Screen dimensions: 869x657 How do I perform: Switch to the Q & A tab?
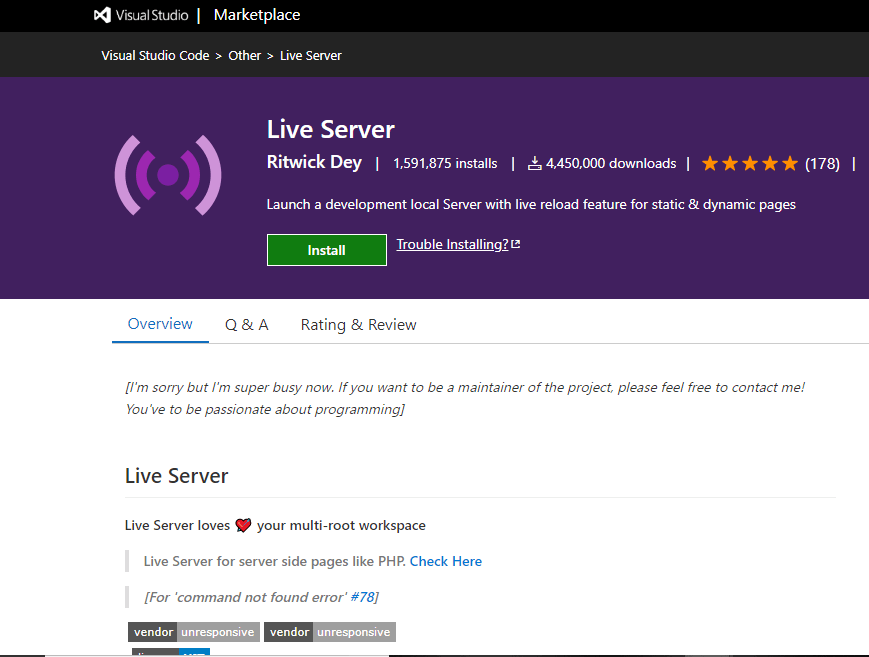(247, 325)
